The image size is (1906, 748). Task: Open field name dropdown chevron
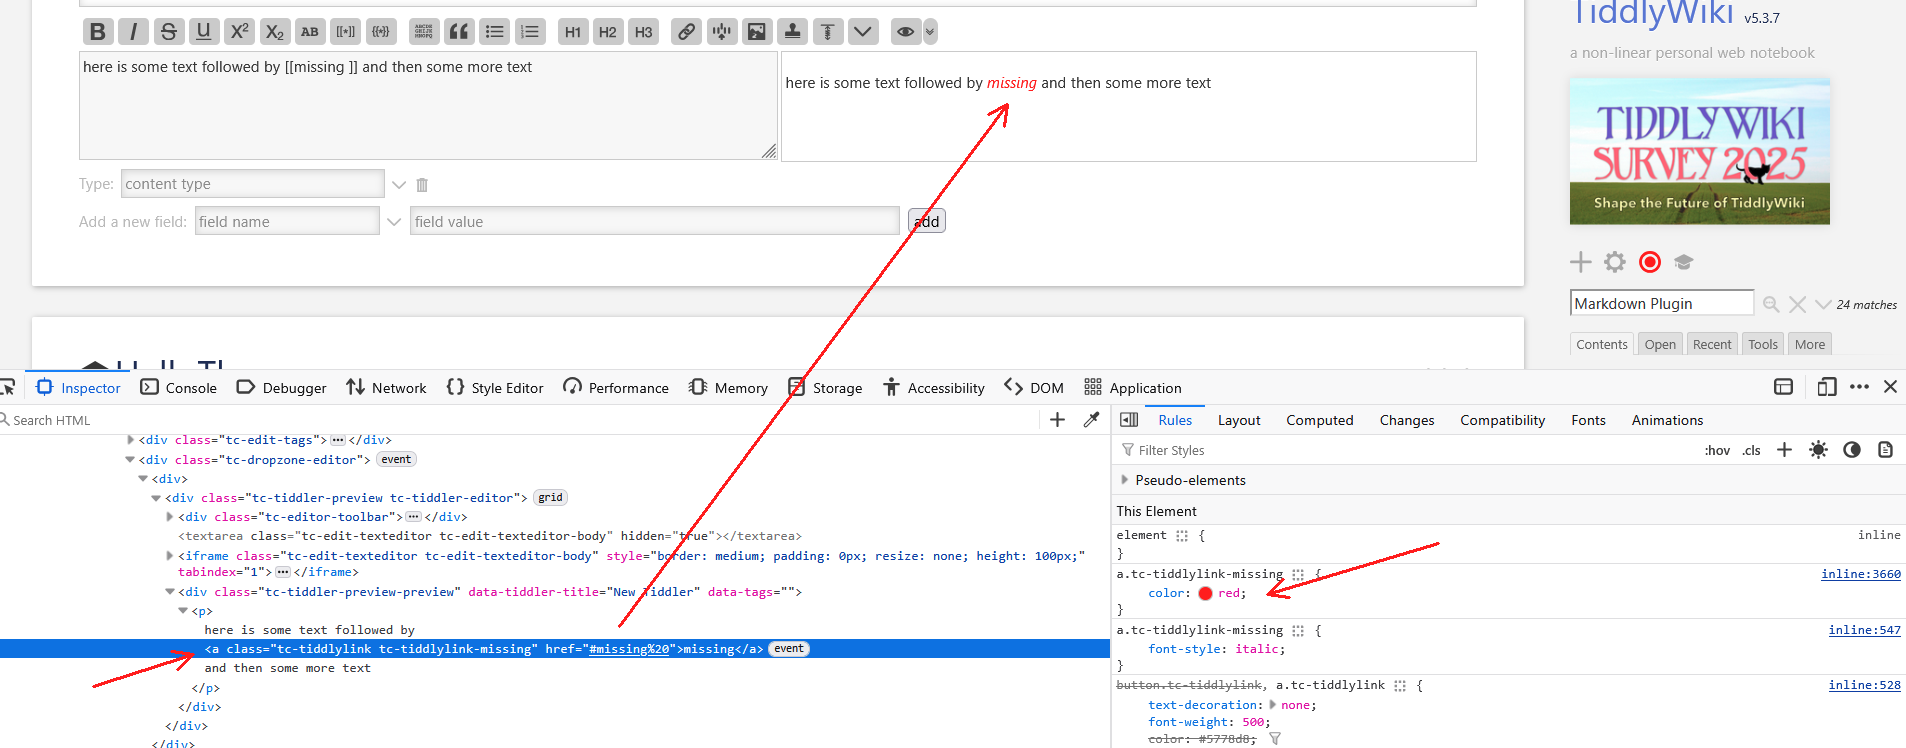[394, 222]
